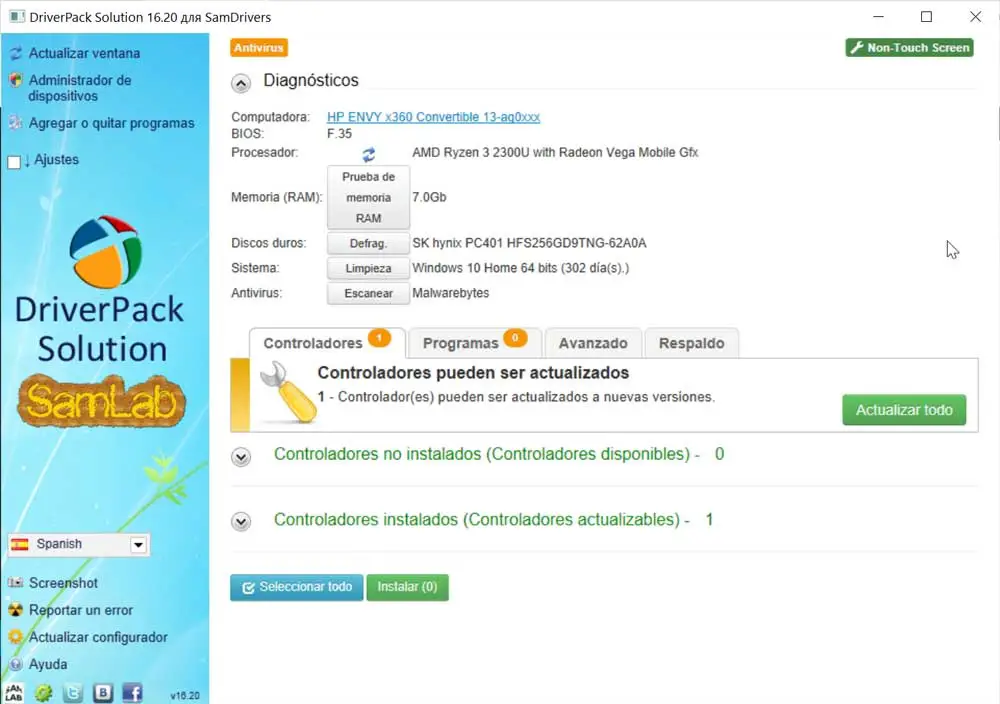Click Actualizar configurador link

pos(98,637)
